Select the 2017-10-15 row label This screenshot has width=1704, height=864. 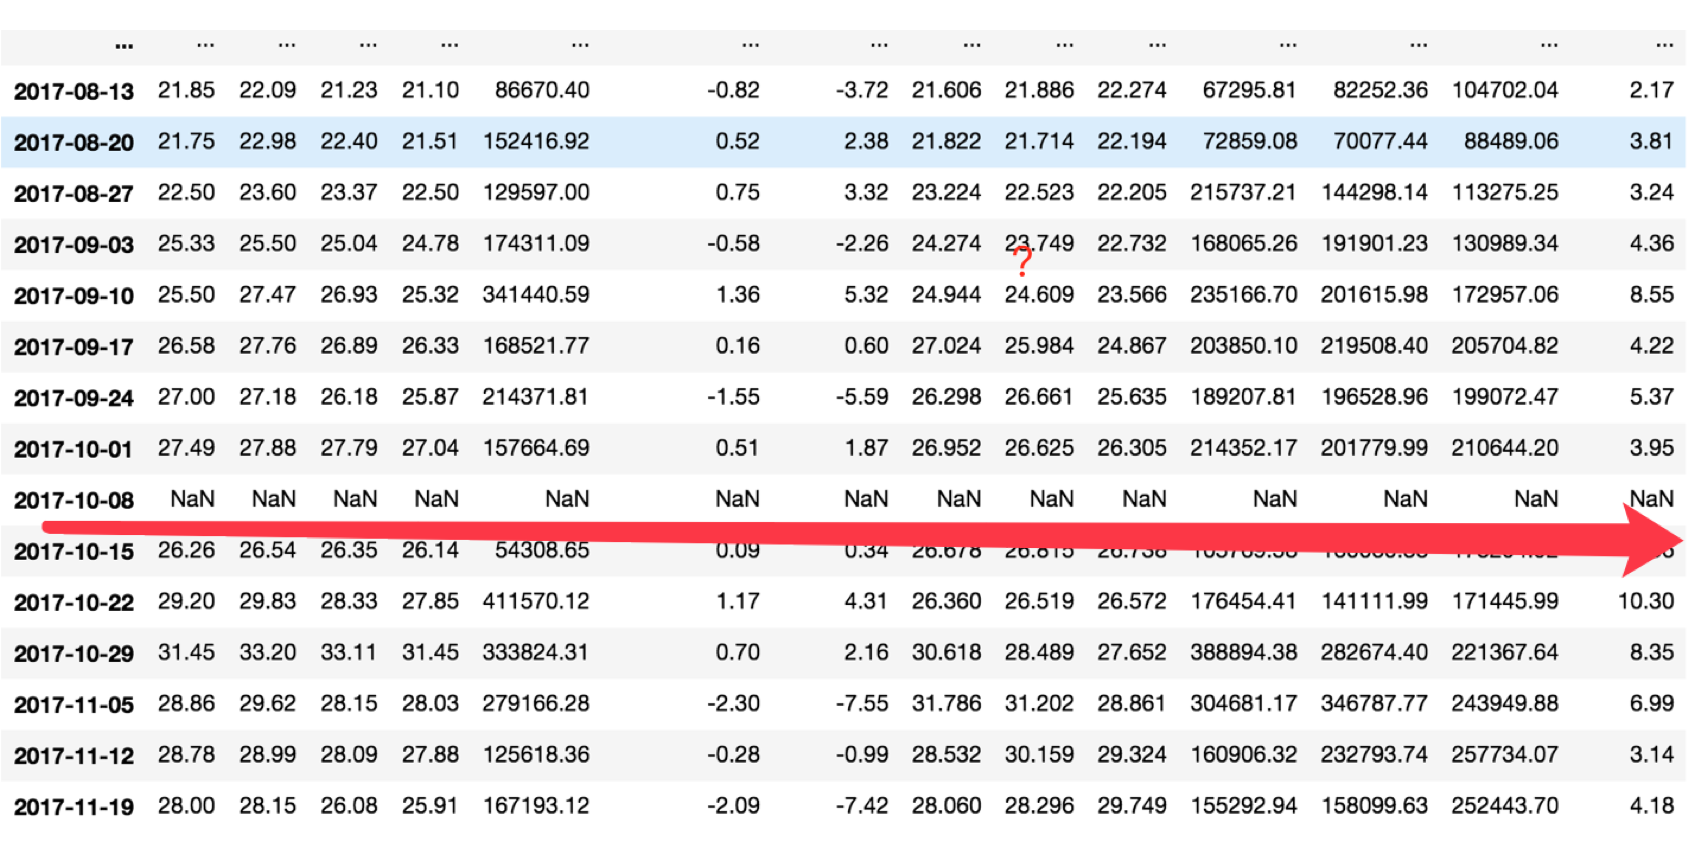(74, 551)
